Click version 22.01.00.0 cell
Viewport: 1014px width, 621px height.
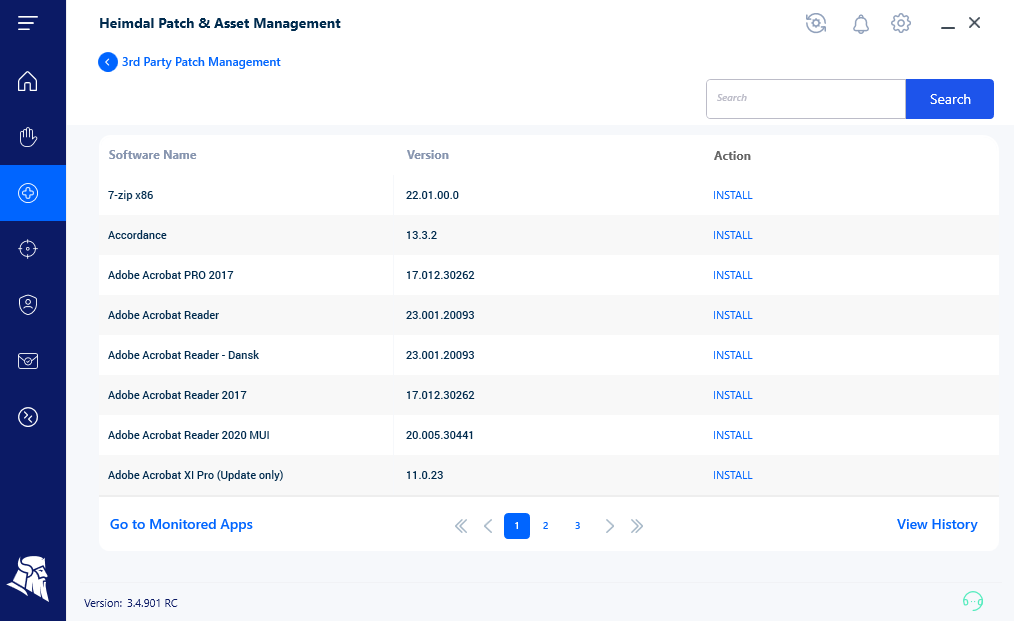pyautogui.click(x=432, y=195)
